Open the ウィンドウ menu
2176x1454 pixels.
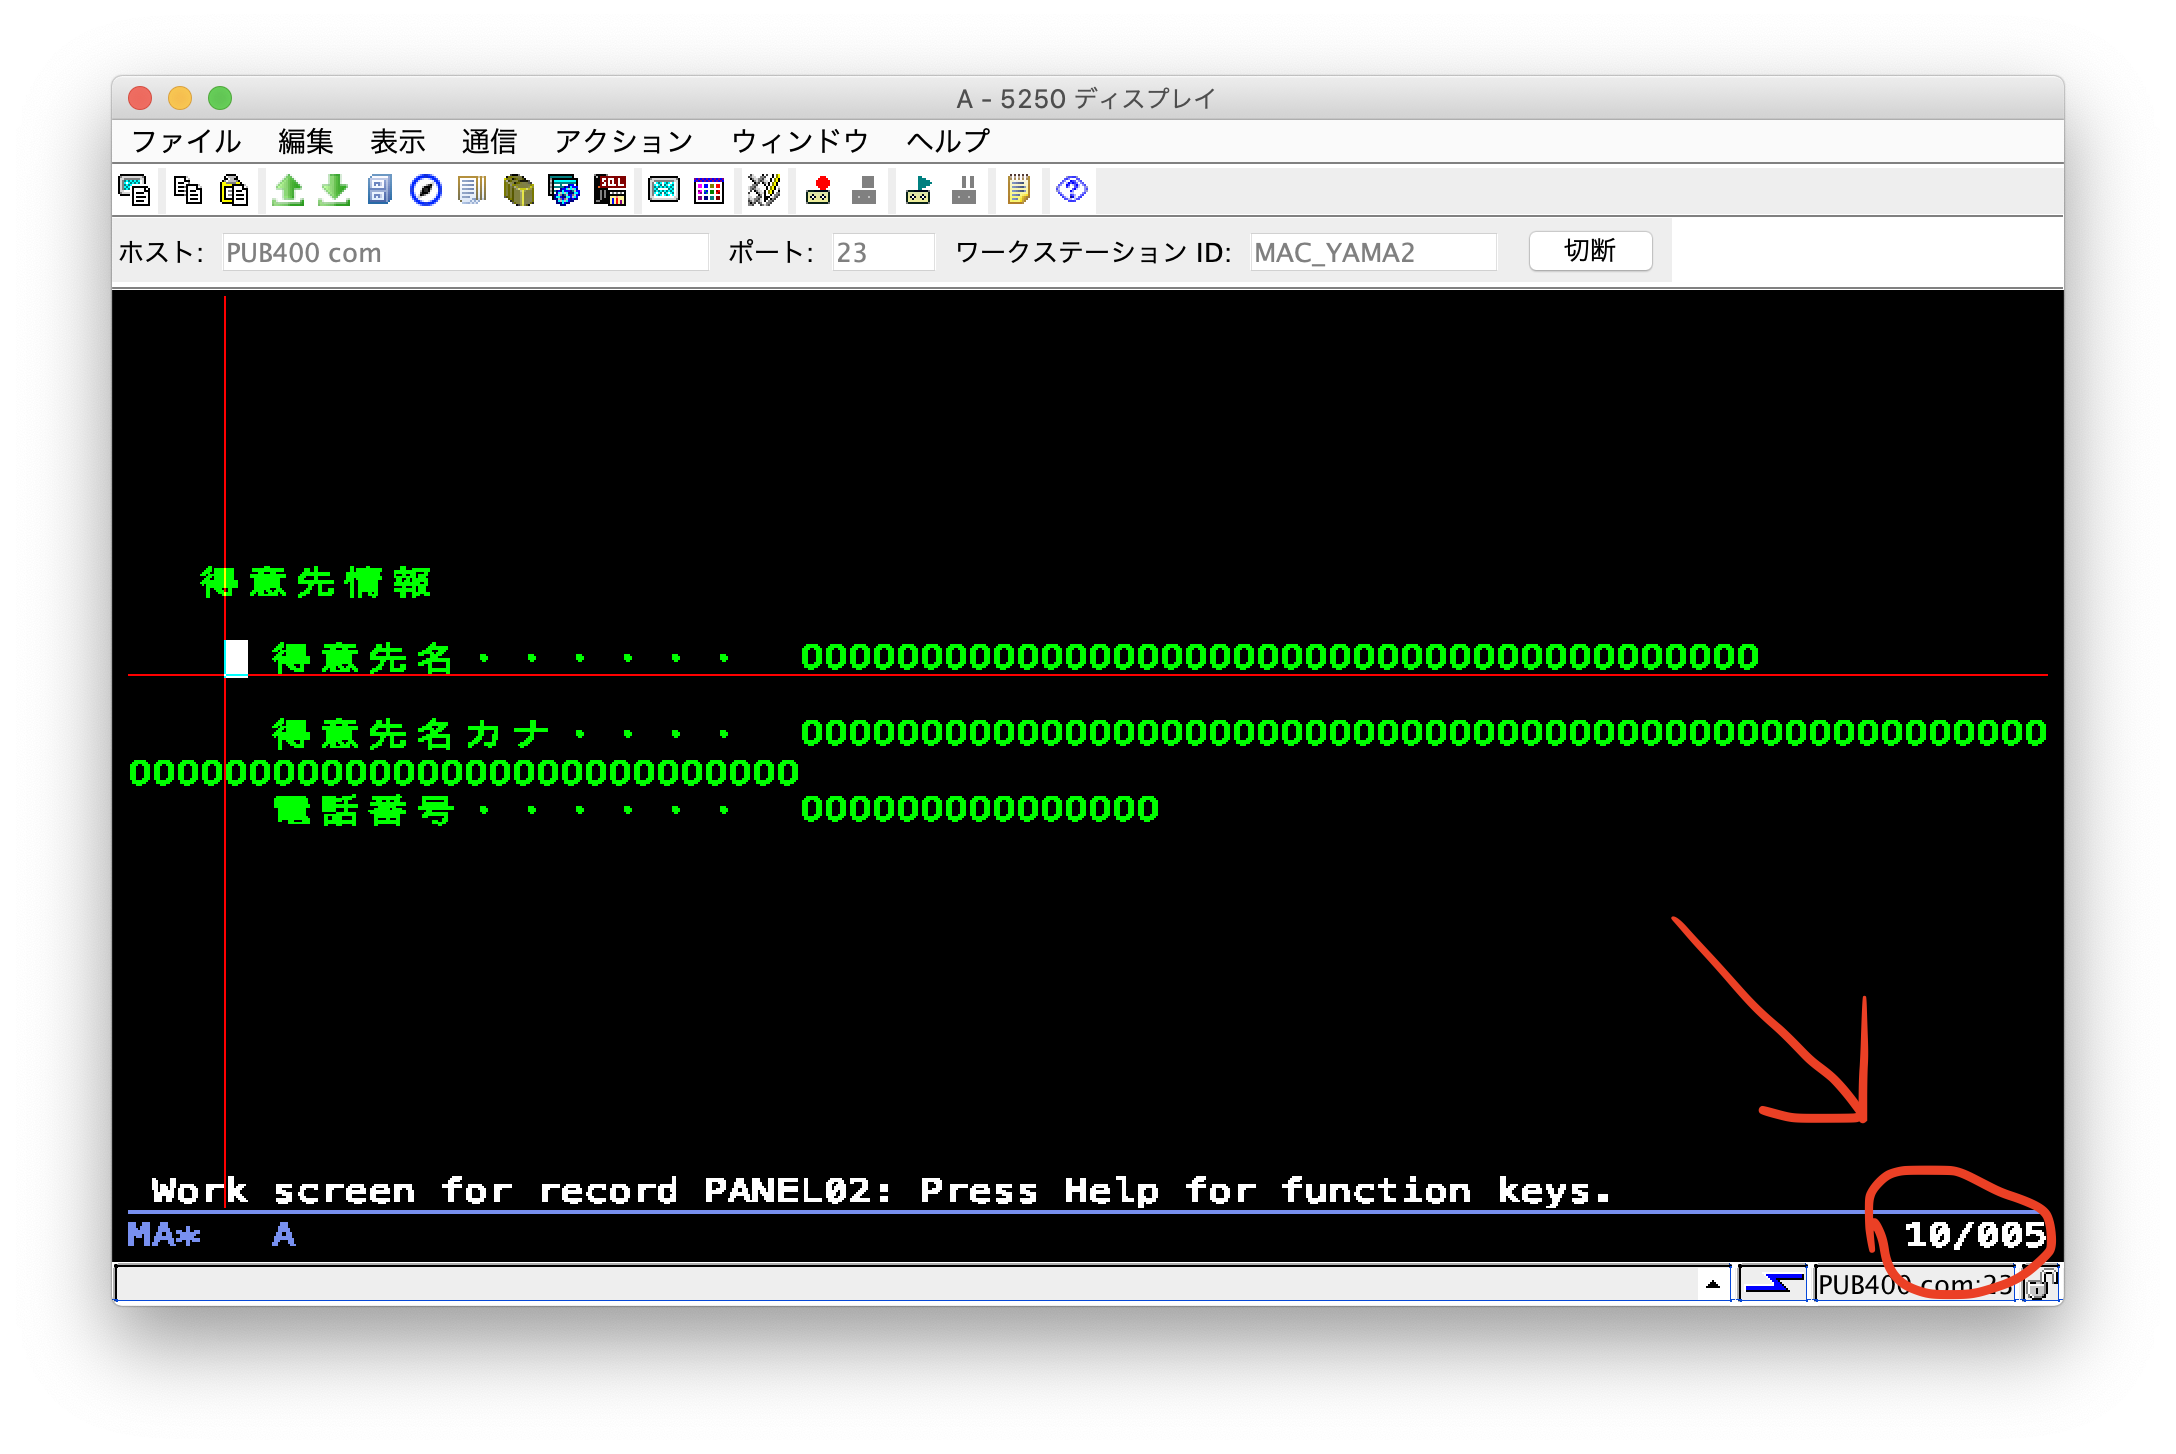tap(799, 141)
